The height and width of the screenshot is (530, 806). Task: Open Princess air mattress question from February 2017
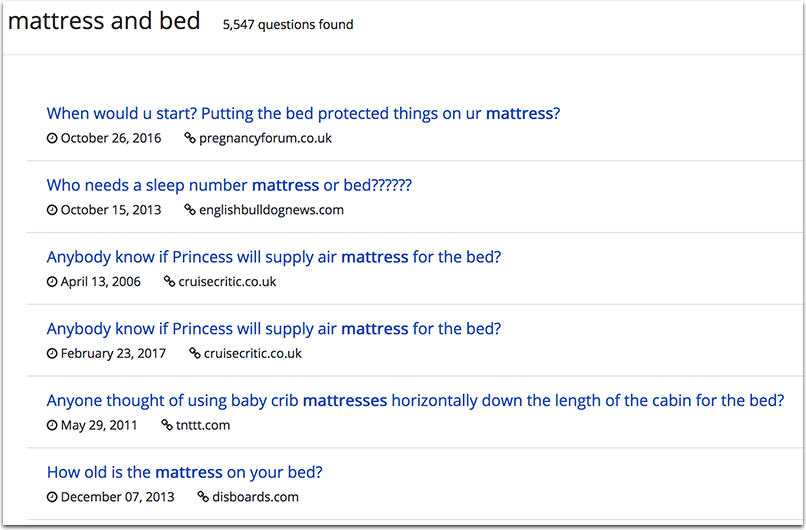click(274, 329)
